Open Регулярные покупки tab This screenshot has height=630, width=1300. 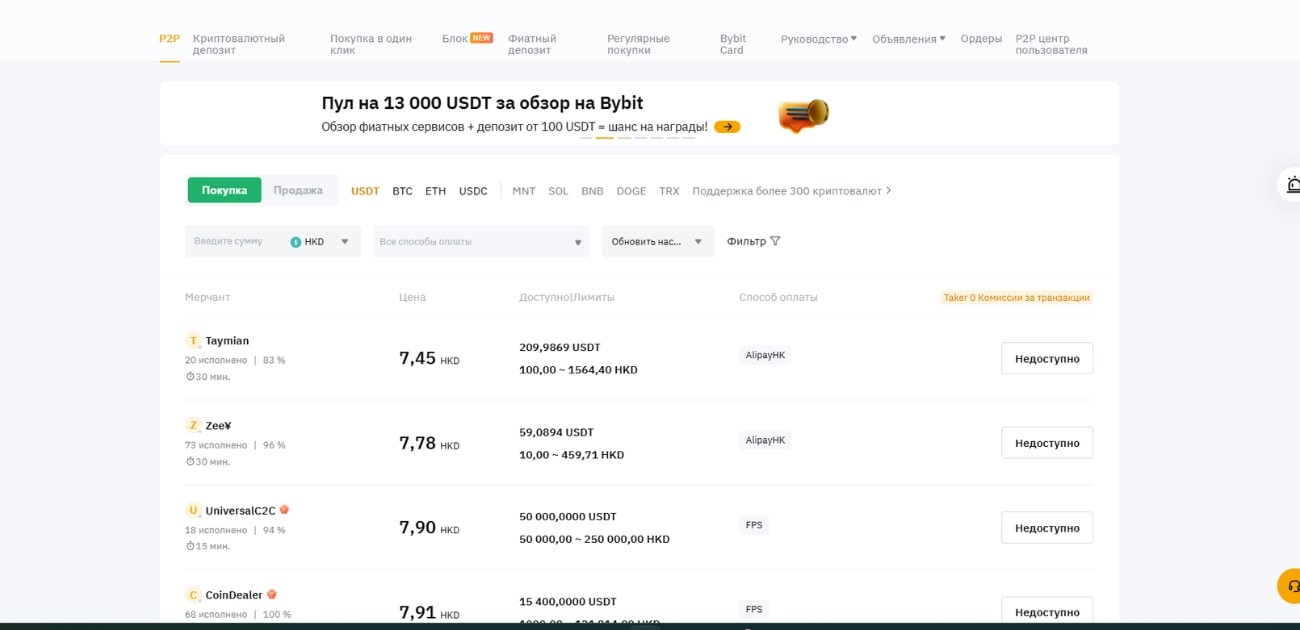[x=638, y=44]
